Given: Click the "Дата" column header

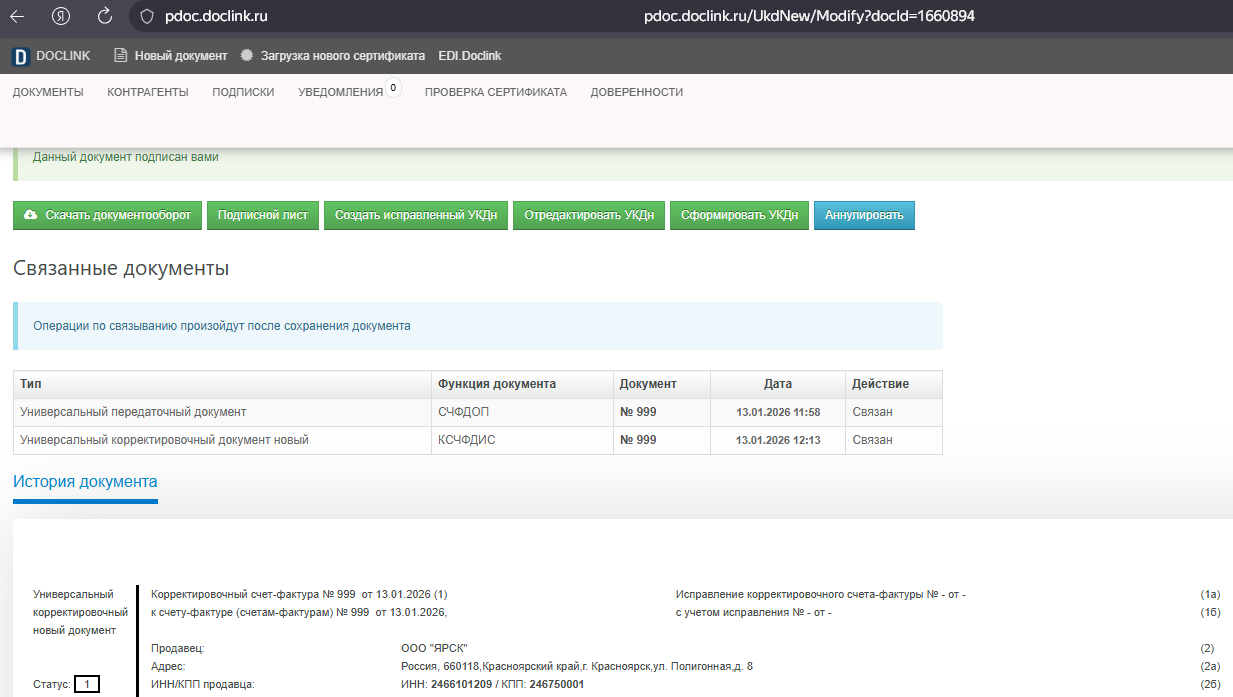Looking at the screenshot, I should pos(778,384).
